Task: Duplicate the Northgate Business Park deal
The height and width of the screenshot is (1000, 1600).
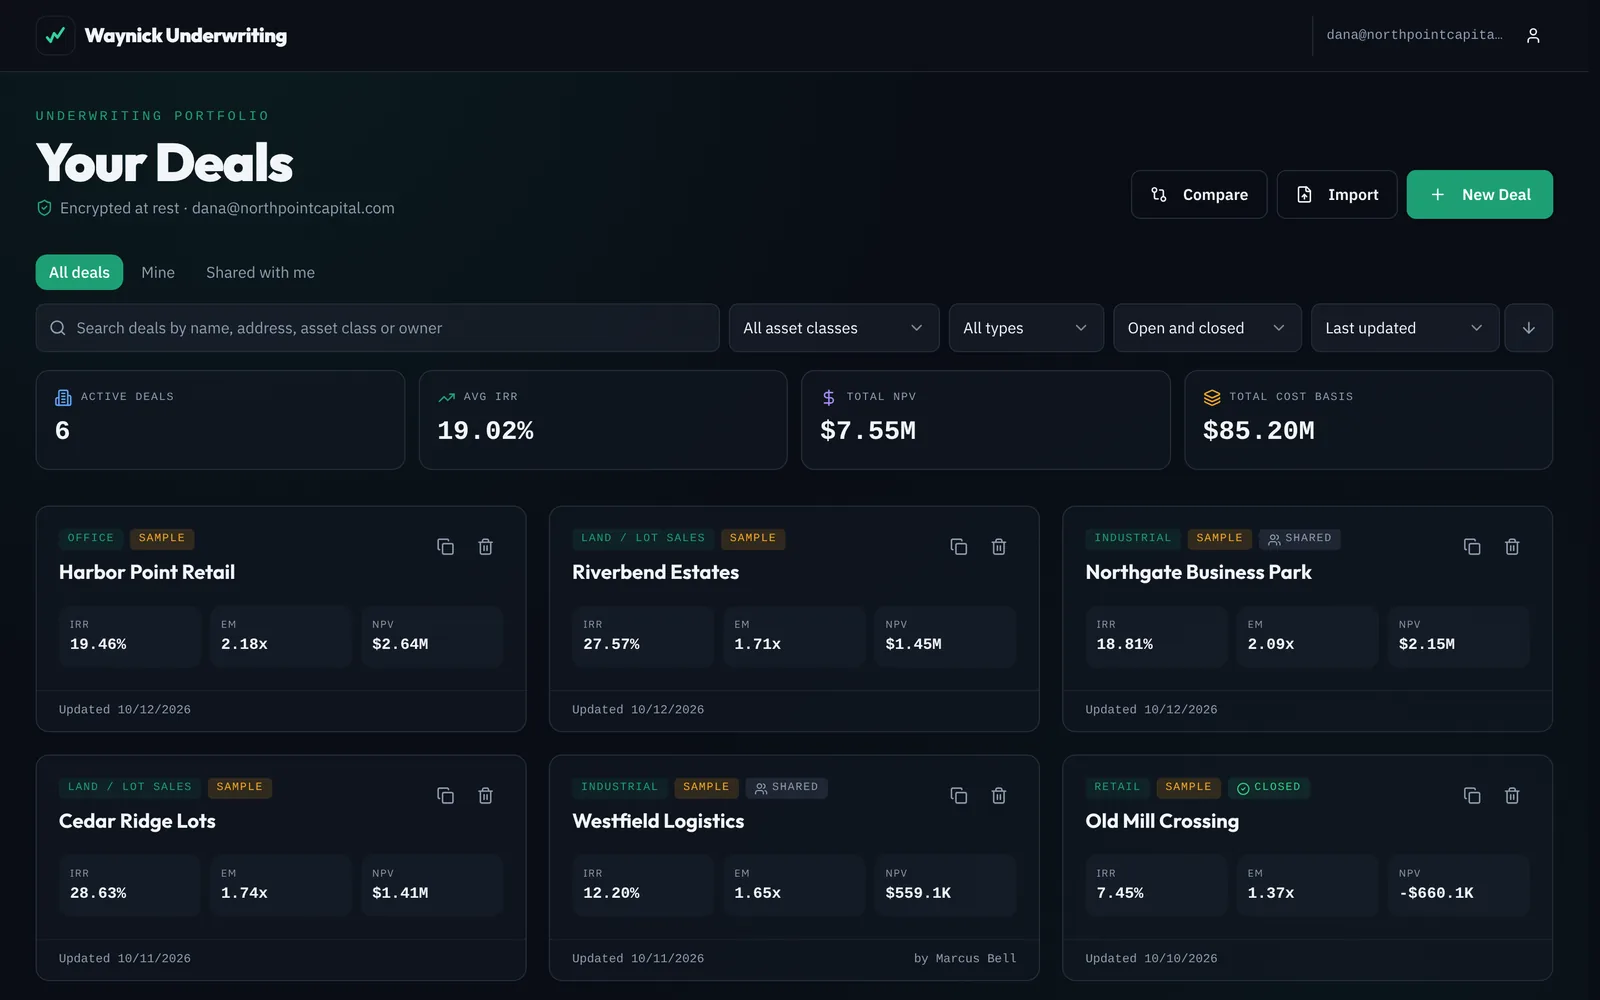Action: (1472, 547)
